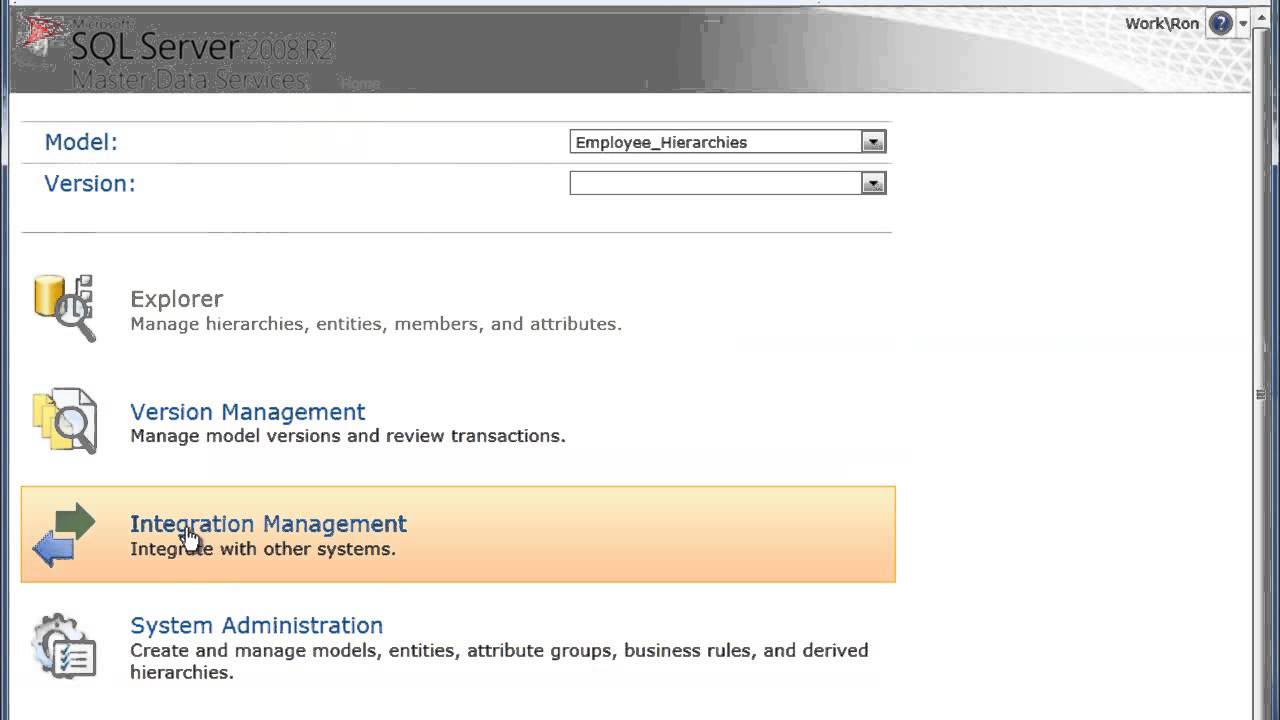Open the Explorer database magnifier icon
The image size is (1280, 720).
[65, 308]
